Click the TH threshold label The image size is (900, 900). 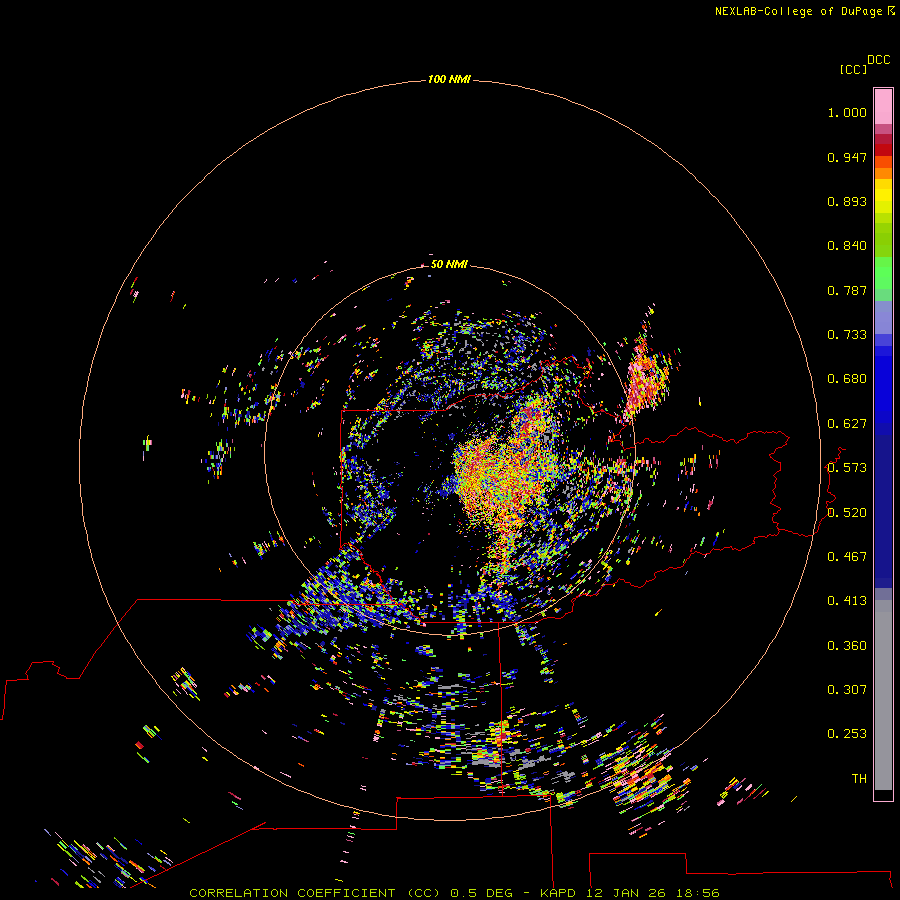[x=859, y=779]
